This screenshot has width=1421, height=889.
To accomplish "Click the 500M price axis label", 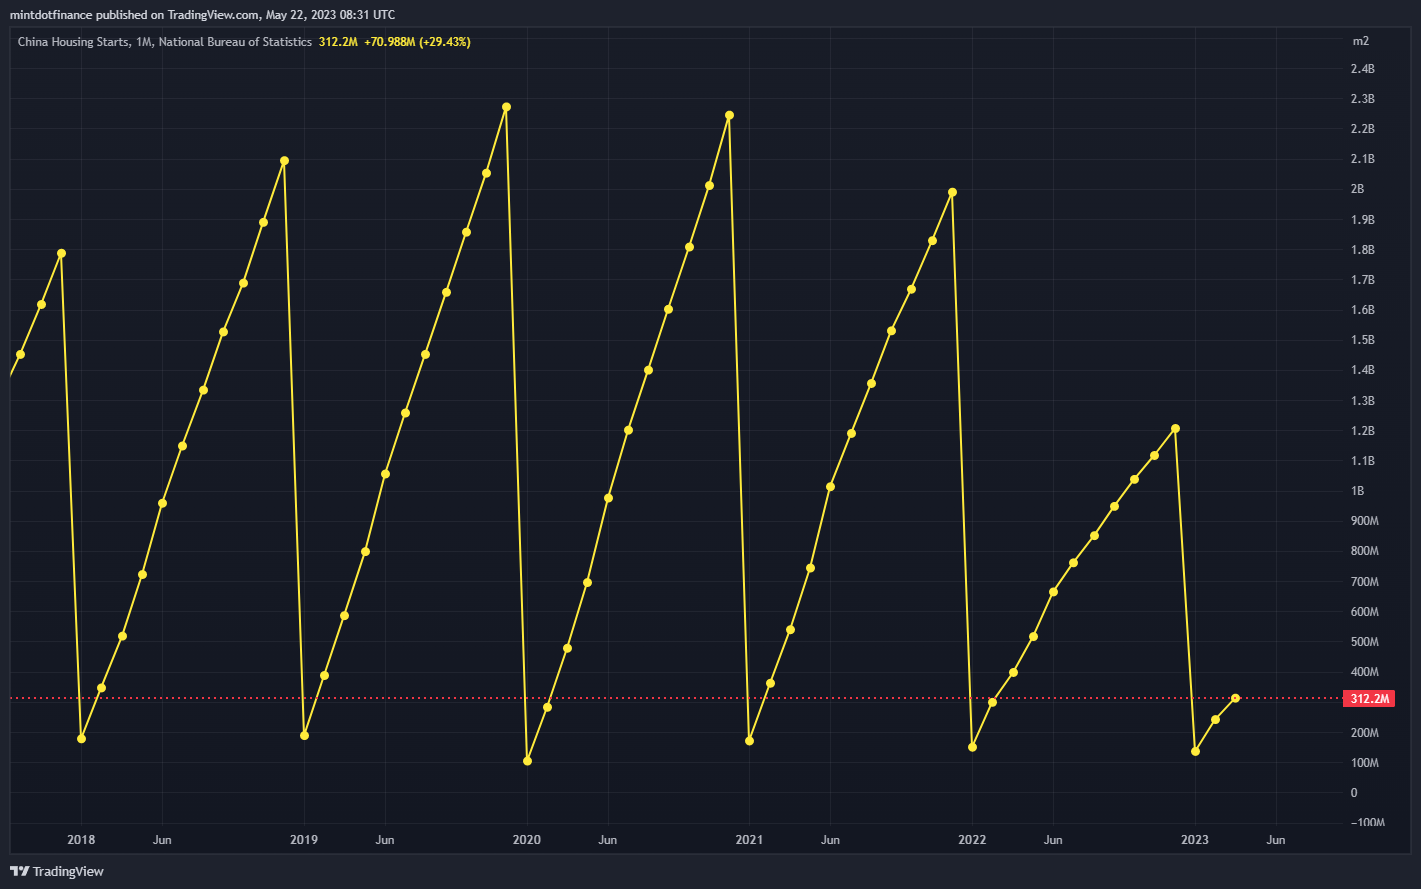I will [1364, 642].
